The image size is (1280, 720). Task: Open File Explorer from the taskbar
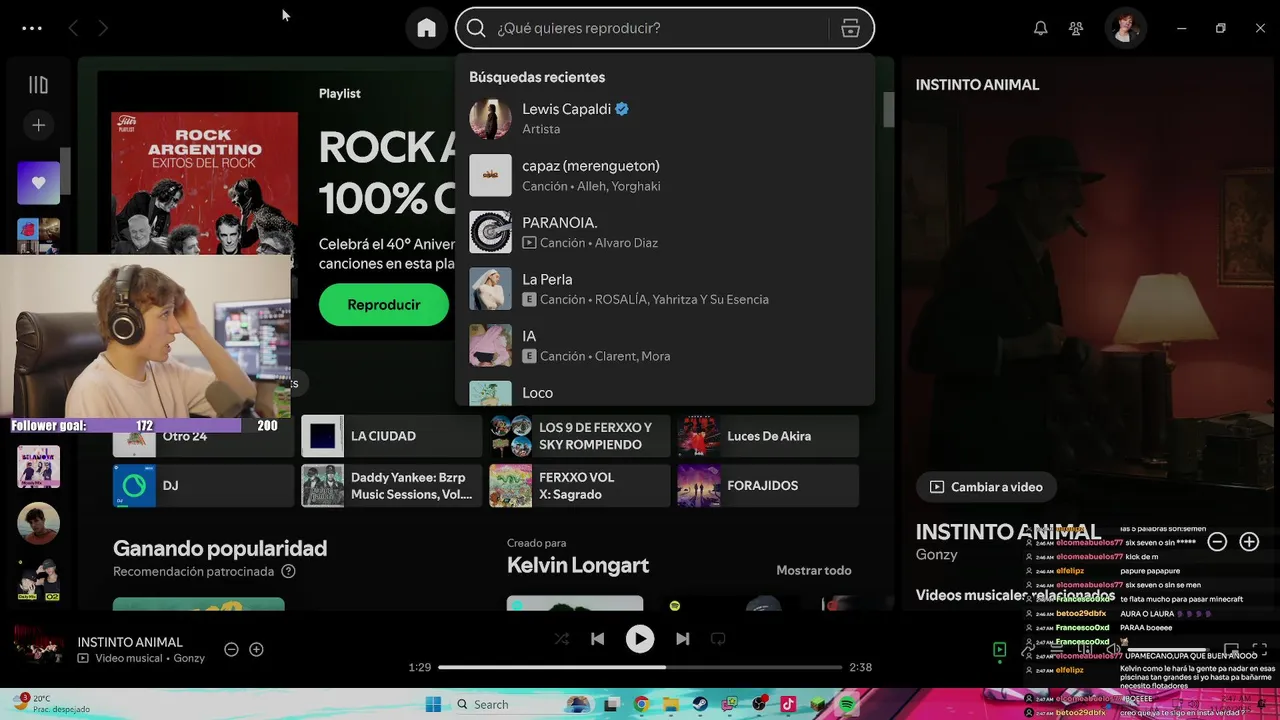point(671,705)
